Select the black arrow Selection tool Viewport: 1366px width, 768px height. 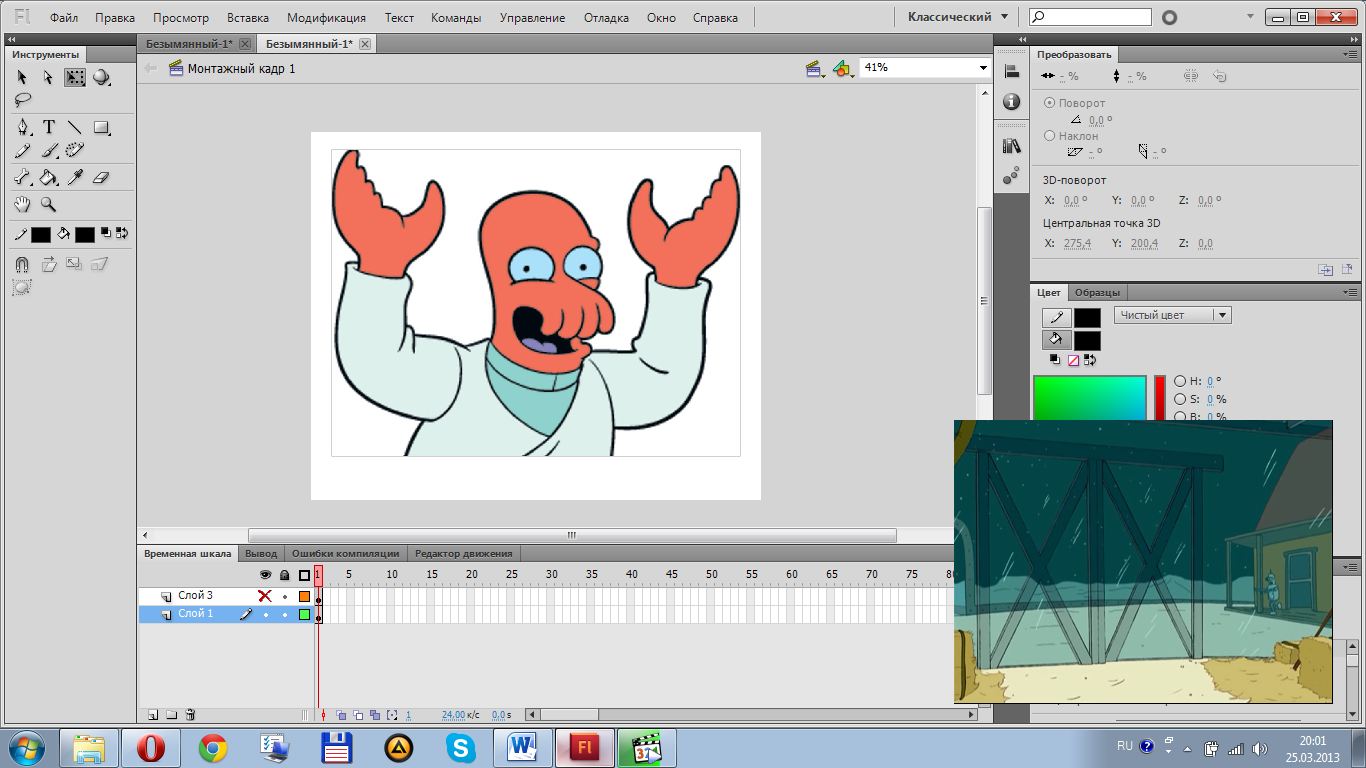(x=22, y=77)
